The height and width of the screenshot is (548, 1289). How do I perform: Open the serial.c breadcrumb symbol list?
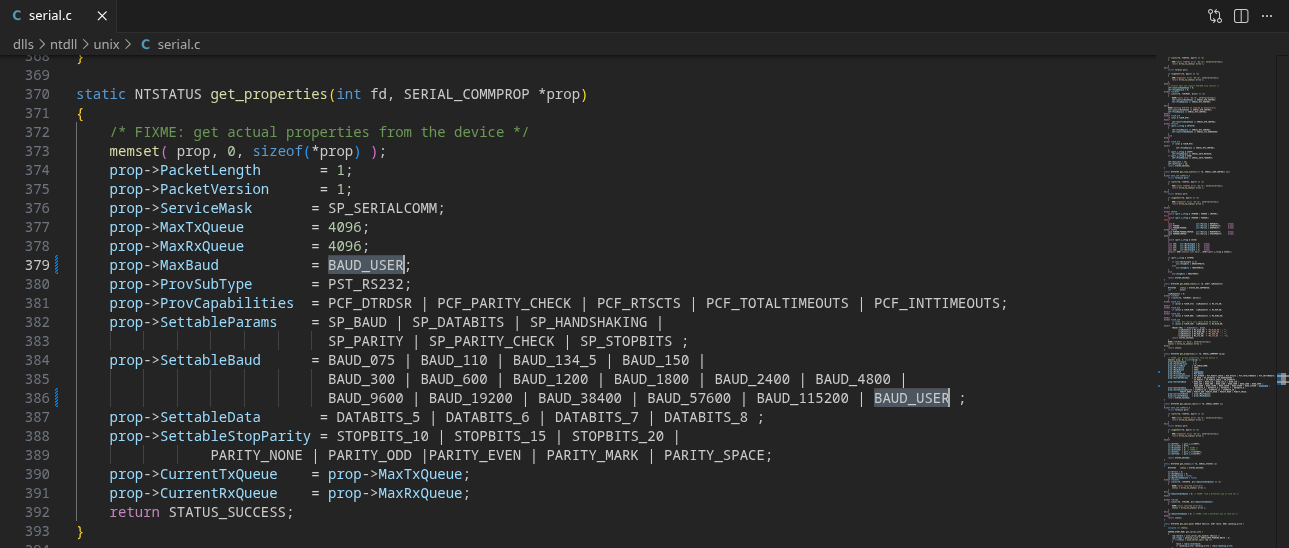(179, 45)
